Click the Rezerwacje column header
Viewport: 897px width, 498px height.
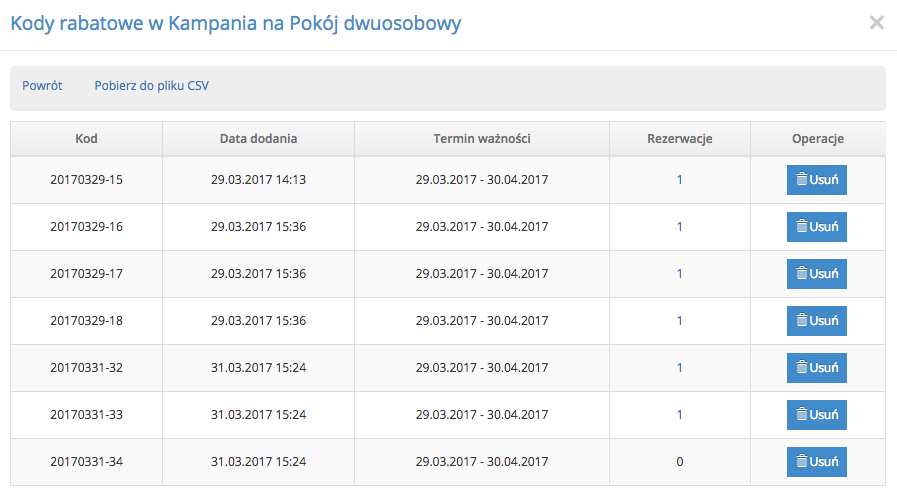coord(680,138)
